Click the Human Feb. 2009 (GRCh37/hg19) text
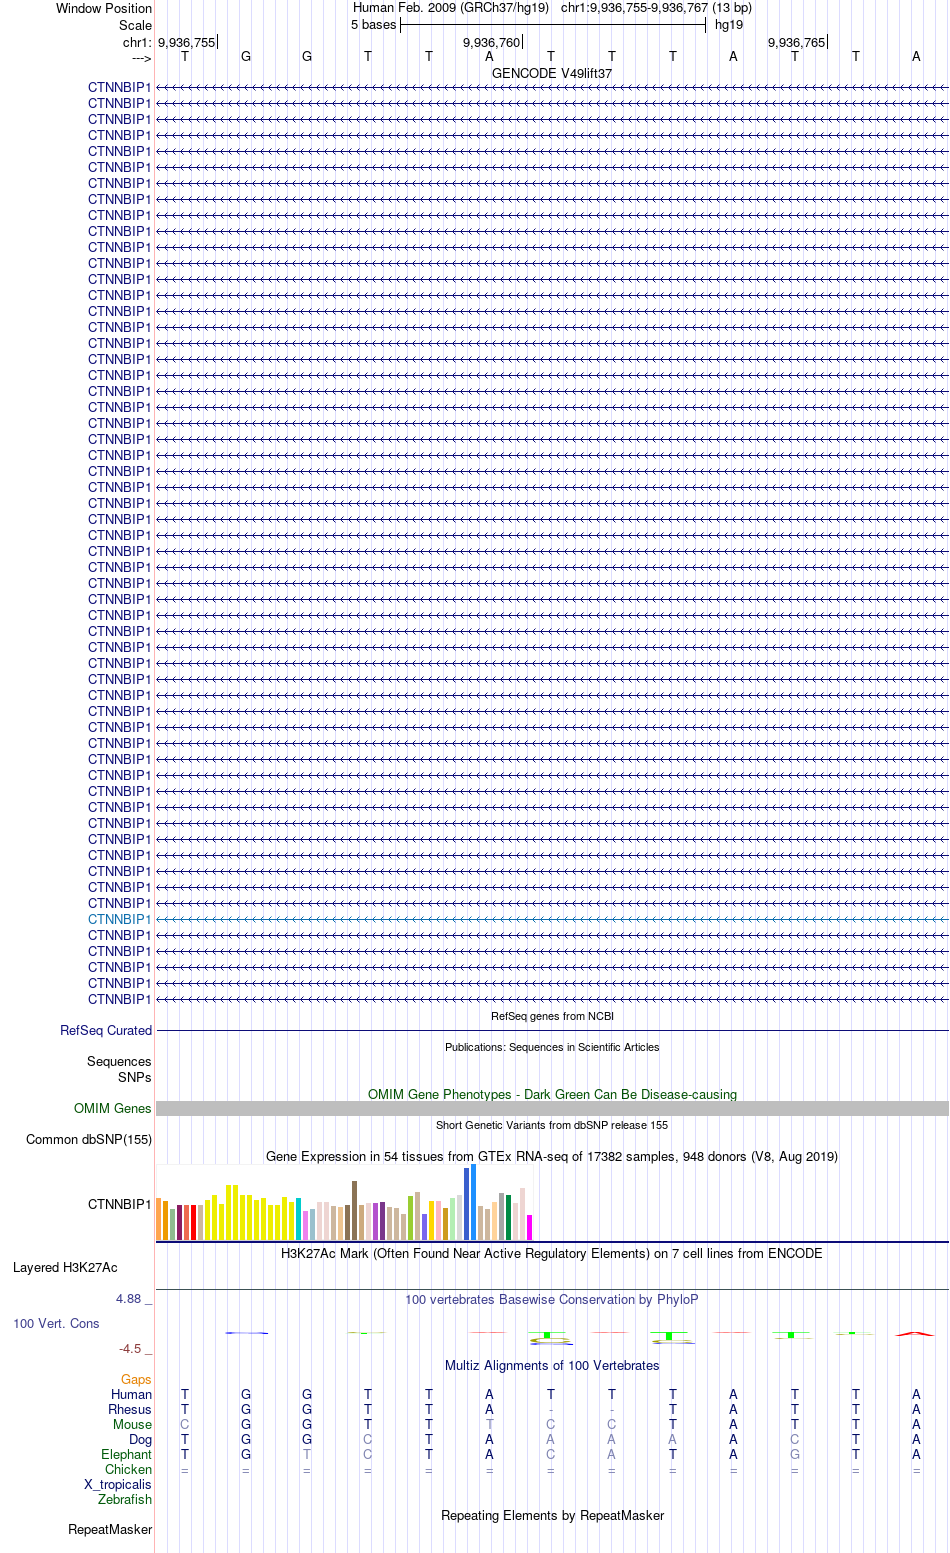 coord(451,7)
